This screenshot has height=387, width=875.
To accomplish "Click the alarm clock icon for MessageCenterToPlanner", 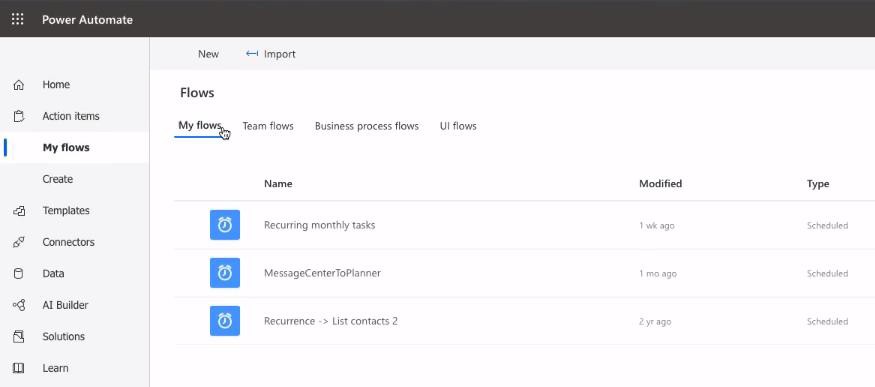I will click(x=225, y=273).
